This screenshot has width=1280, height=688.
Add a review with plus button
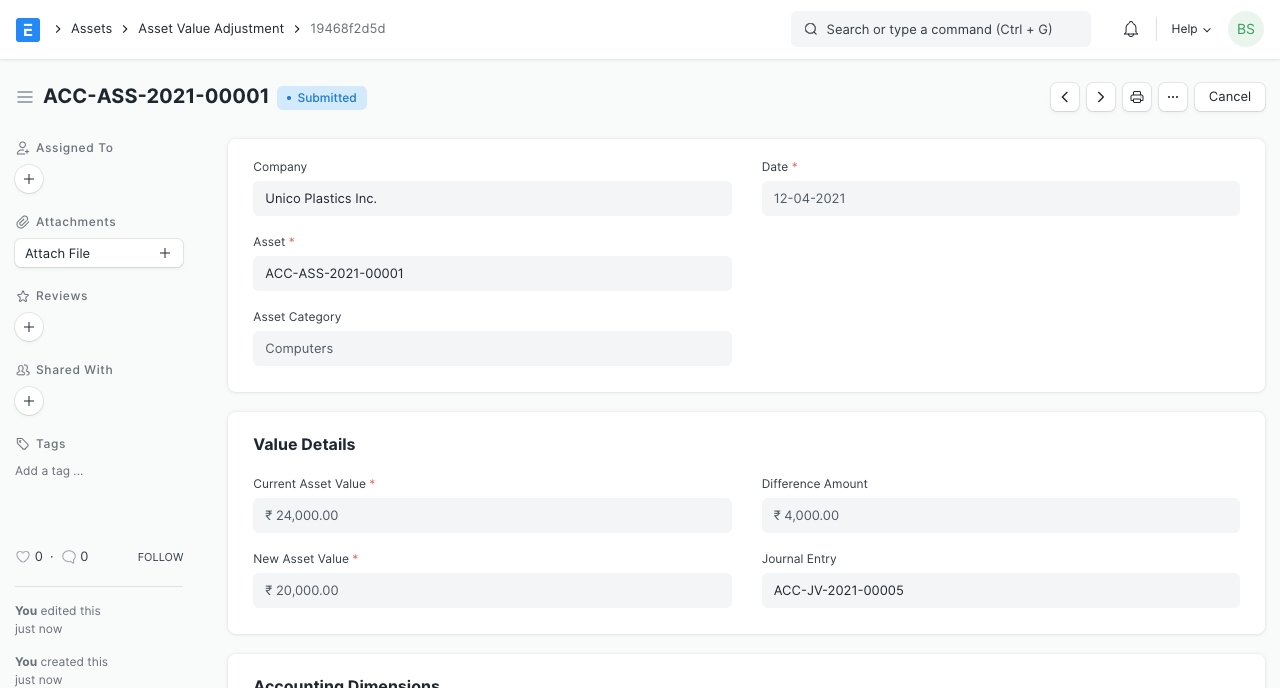29,327
